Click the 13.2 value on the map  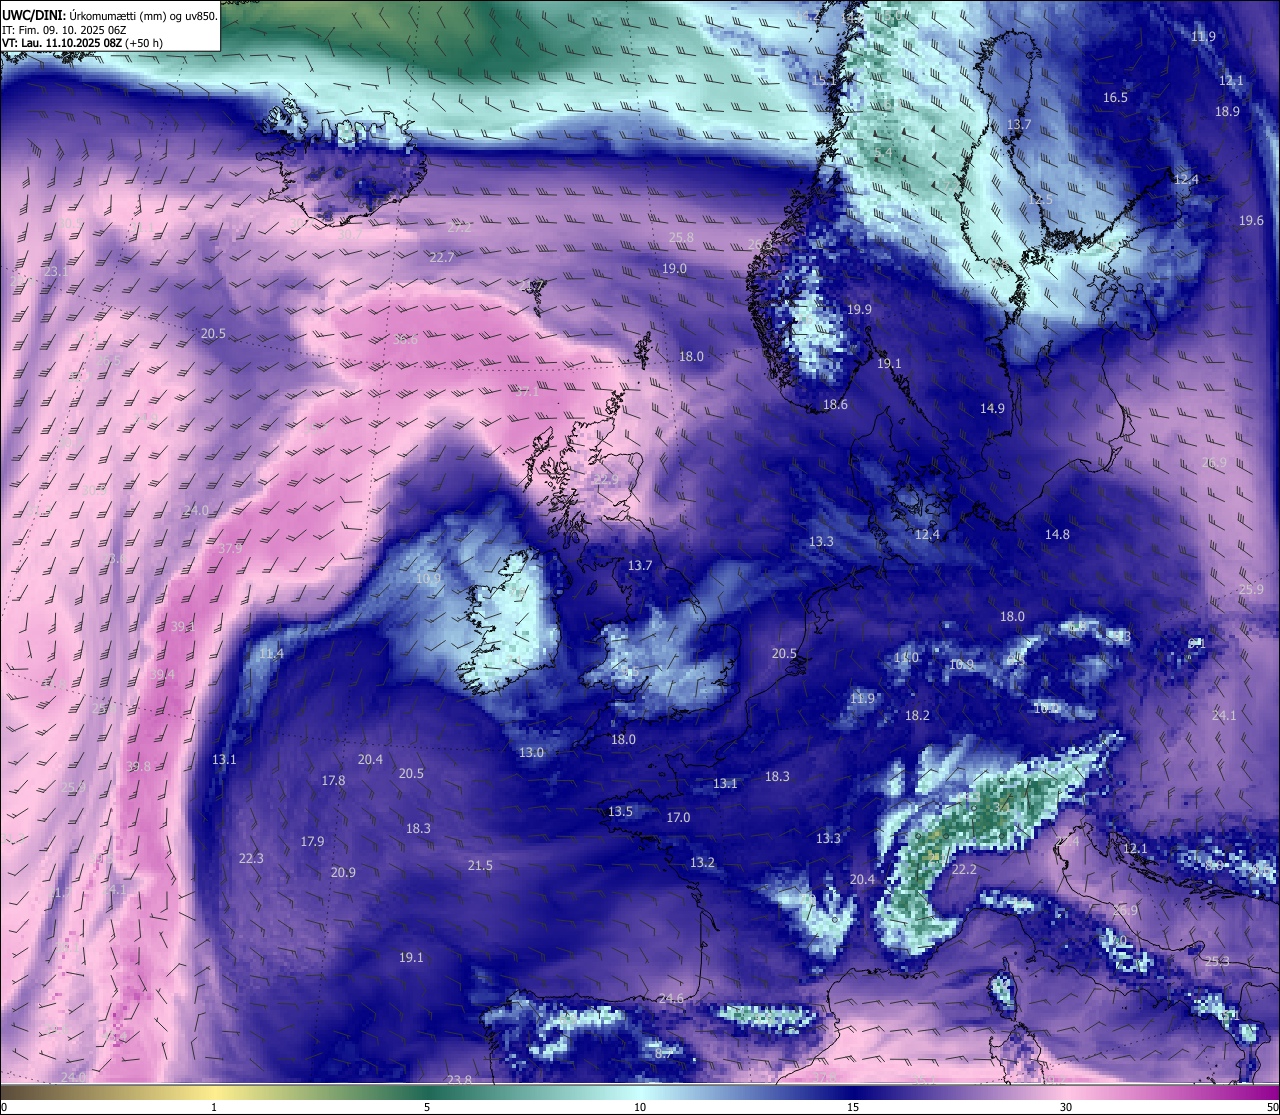click(x=702, y=863)
